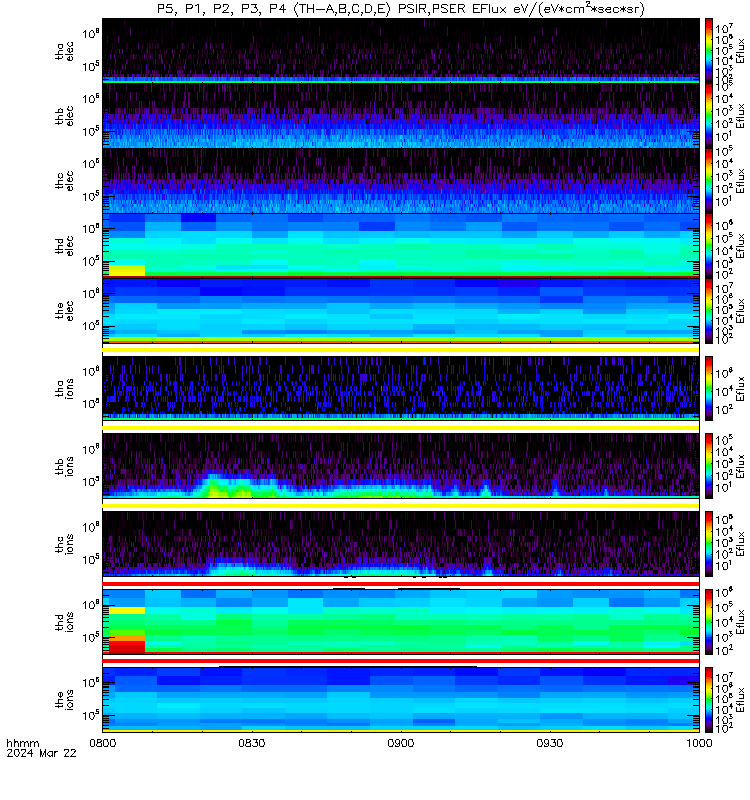Click inside the thb elec spectrogram panel

(401, 115)
